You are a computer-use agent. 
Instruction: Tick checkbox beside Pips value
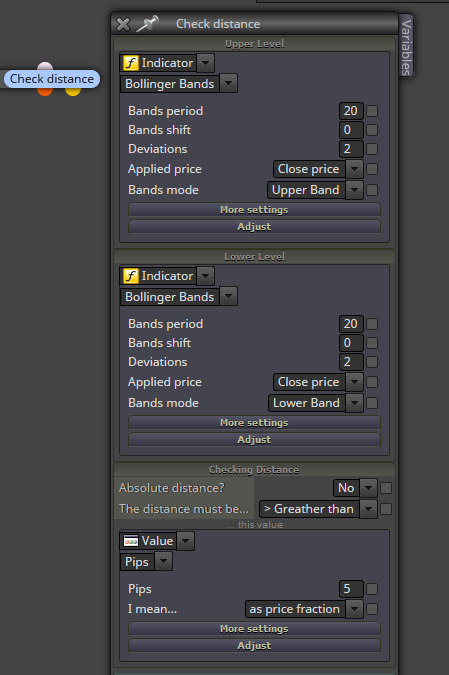[372, 589]
